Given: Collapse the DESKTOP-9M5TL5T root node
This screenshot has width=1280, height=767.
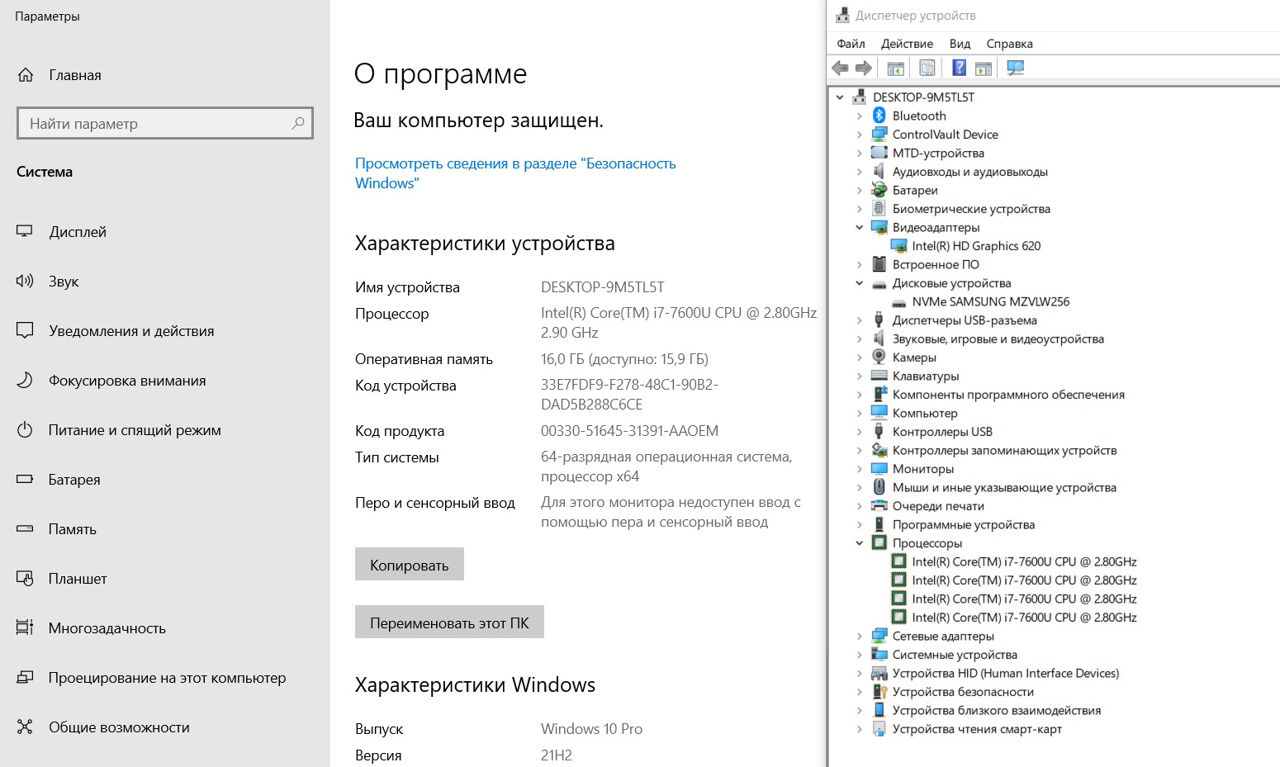Looking at the screenshot, I should tap(839, 97).
